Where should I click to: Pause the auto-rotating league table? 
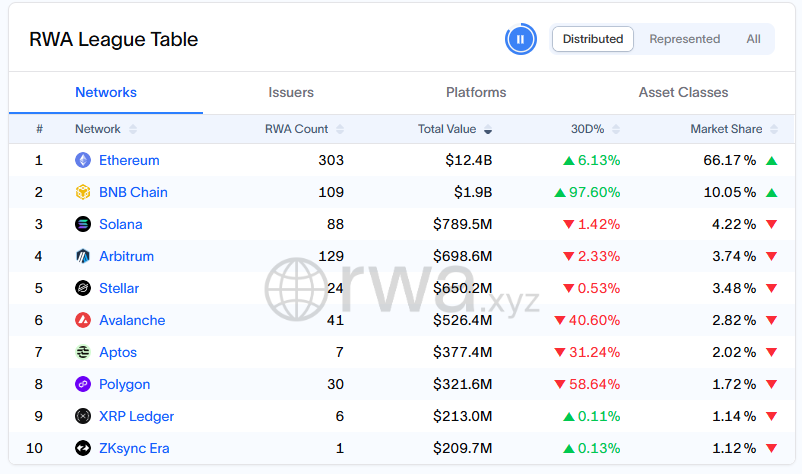(x=520, y=39)
